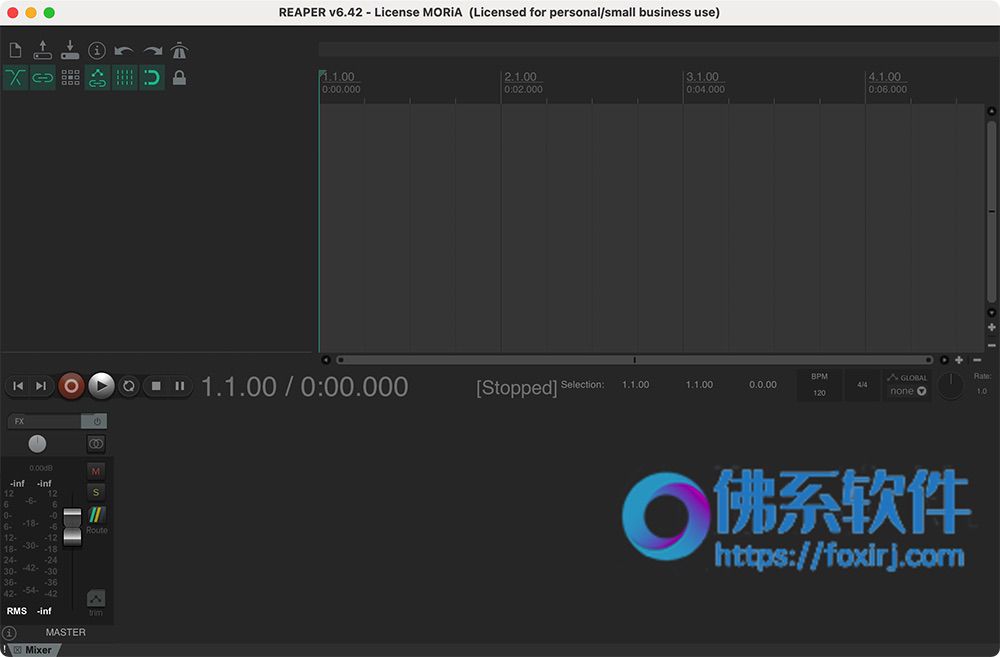This screenshot has height=657, width=1000.
Task: Toggle repeat loop button in transport
Action: (129, 386)
